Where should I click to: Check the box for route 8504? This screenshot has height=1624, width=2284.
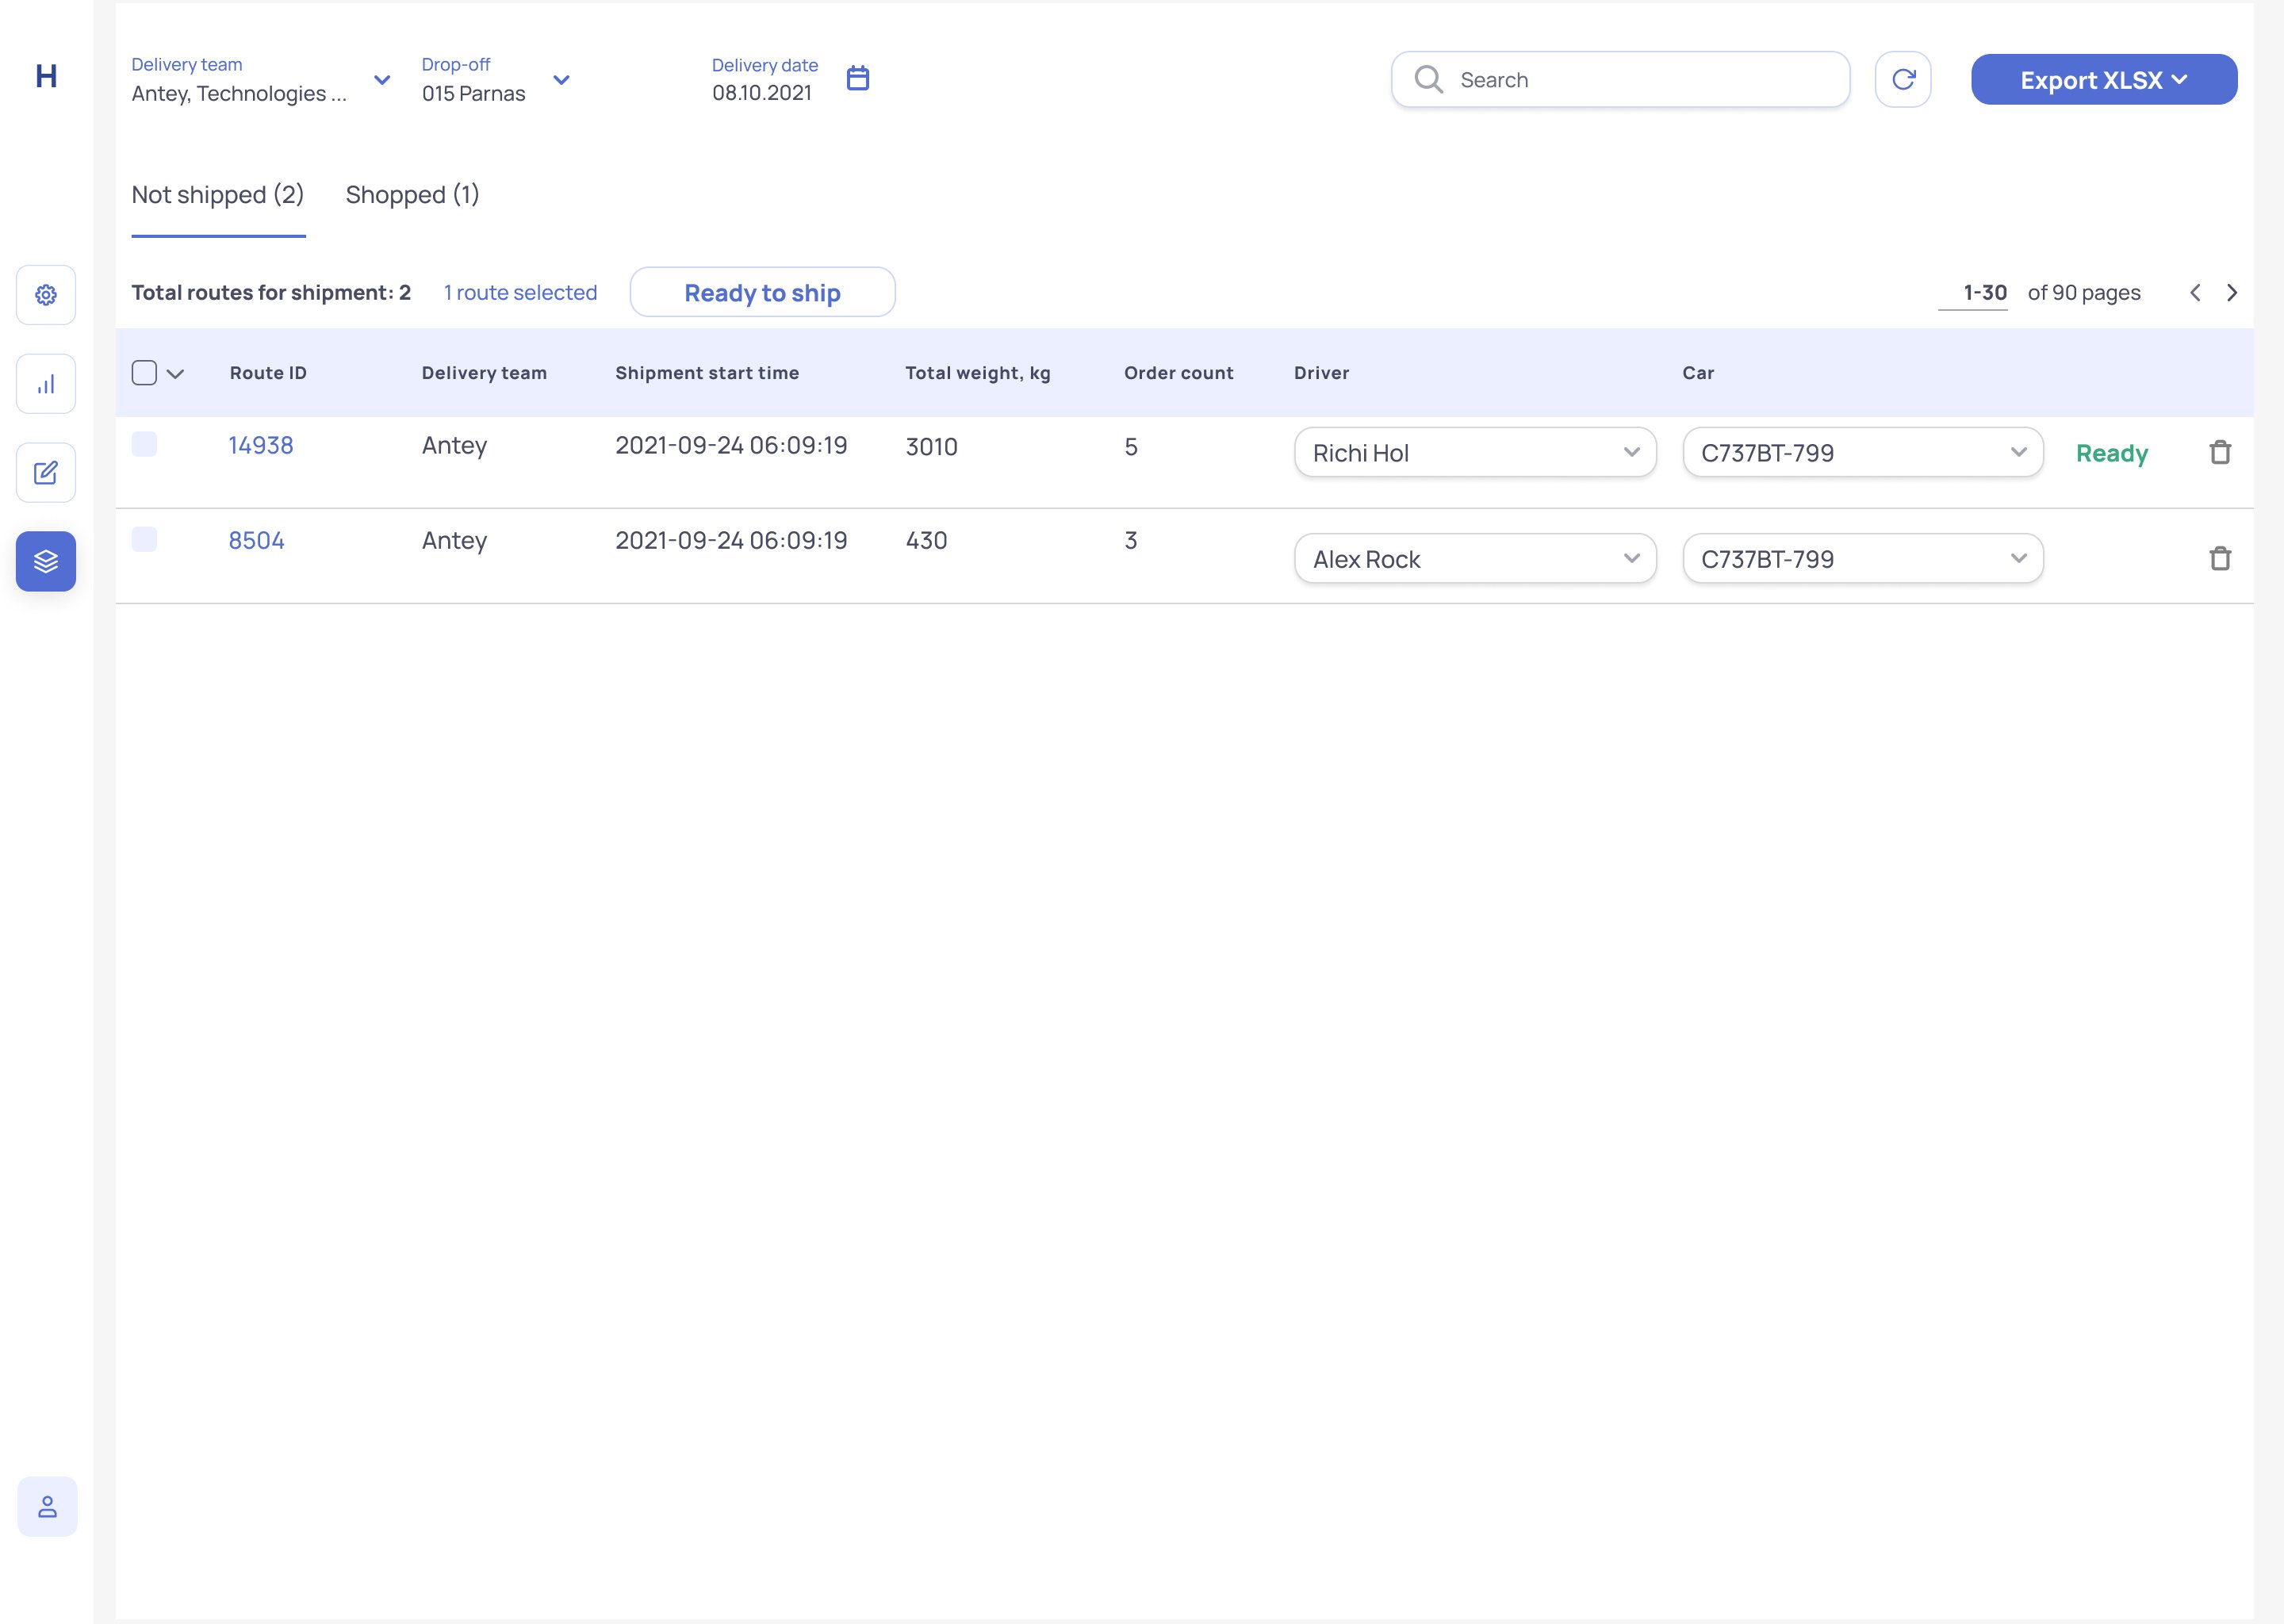click(144, 540)
